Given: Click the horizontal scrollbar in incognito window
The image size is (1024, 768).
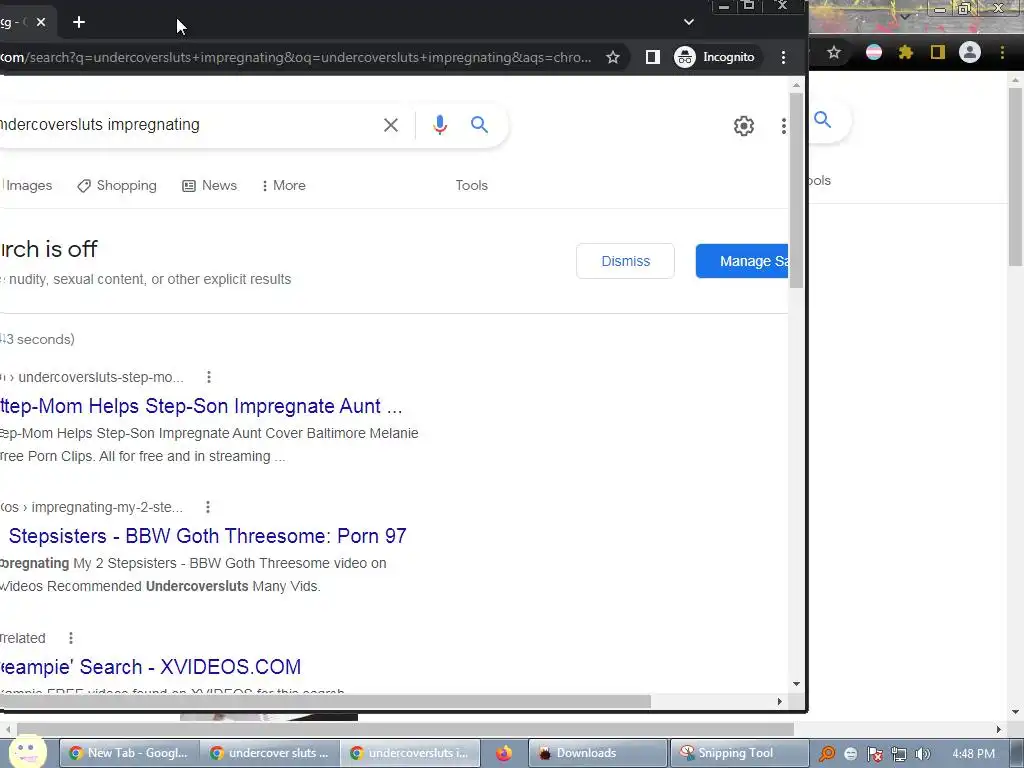Looking at the screenshot, I should point(325,701).
